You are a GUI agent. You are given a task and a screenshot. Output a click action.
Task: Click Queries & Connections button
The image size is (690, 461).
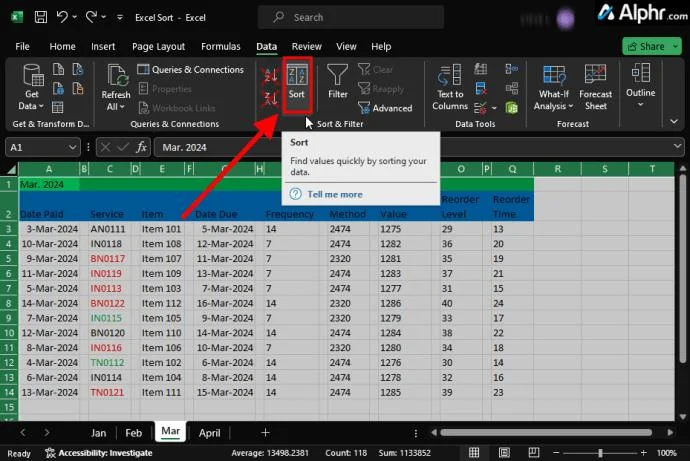click(190, 70)
